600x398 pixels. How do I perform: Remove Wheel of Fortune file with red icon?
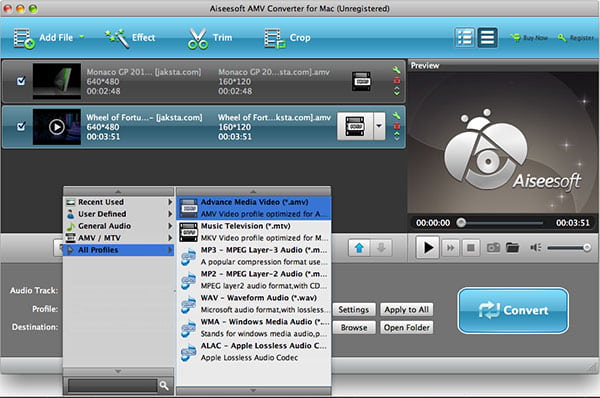pyautogui.click(x=397, y=126)
